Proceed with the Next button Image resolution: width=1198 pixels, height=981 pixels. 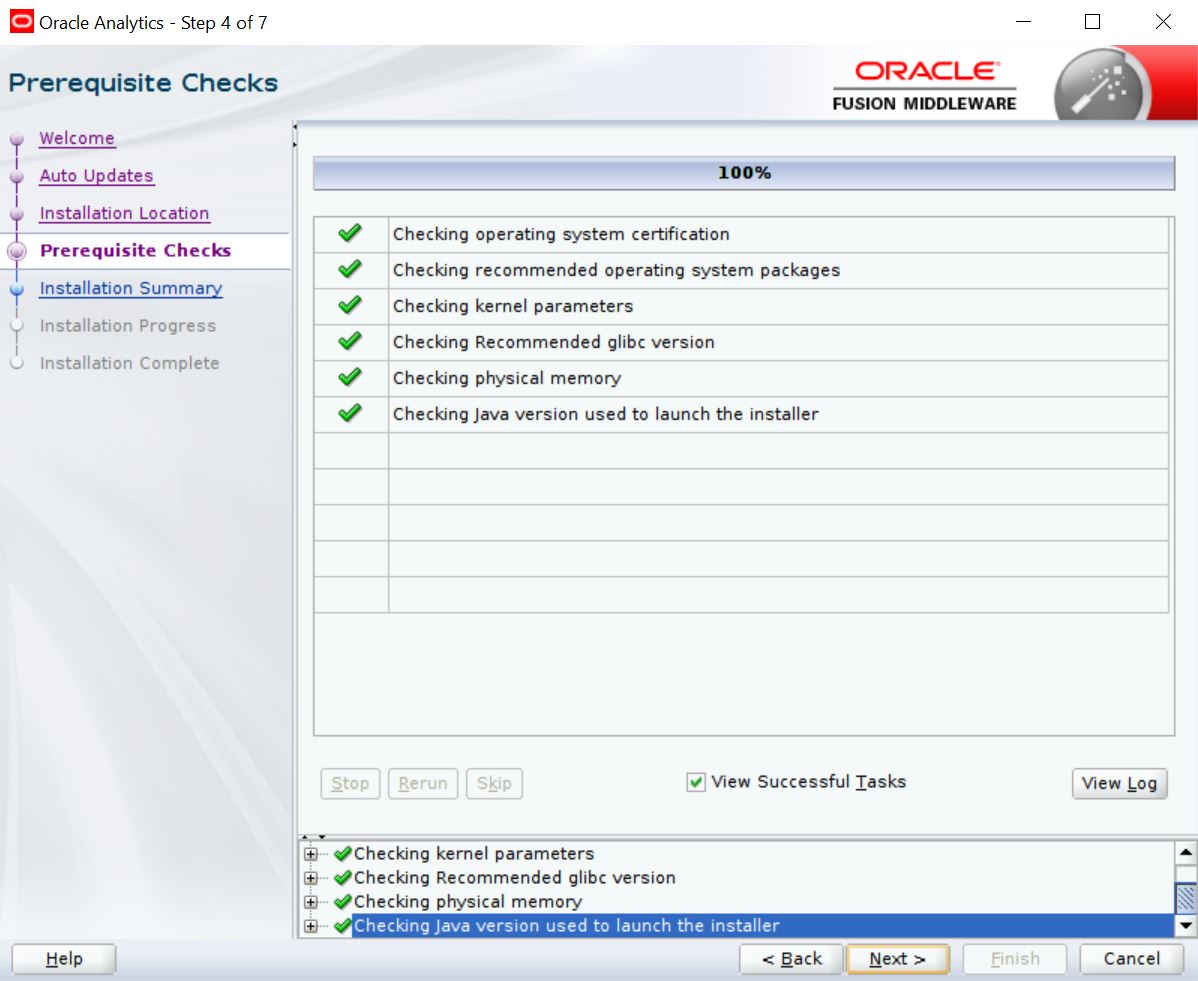tap(898, 959)
